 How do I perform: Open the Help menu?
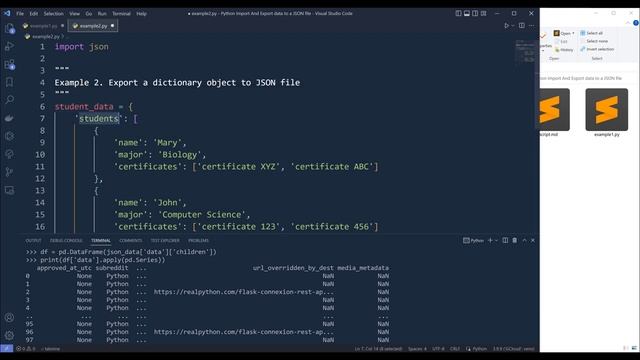(x=141, y=13)
